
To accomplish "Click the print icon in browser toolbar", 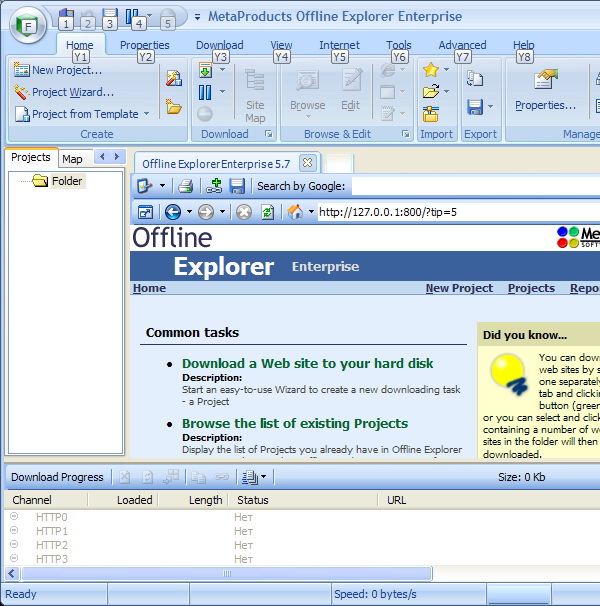I will (186, 187).
